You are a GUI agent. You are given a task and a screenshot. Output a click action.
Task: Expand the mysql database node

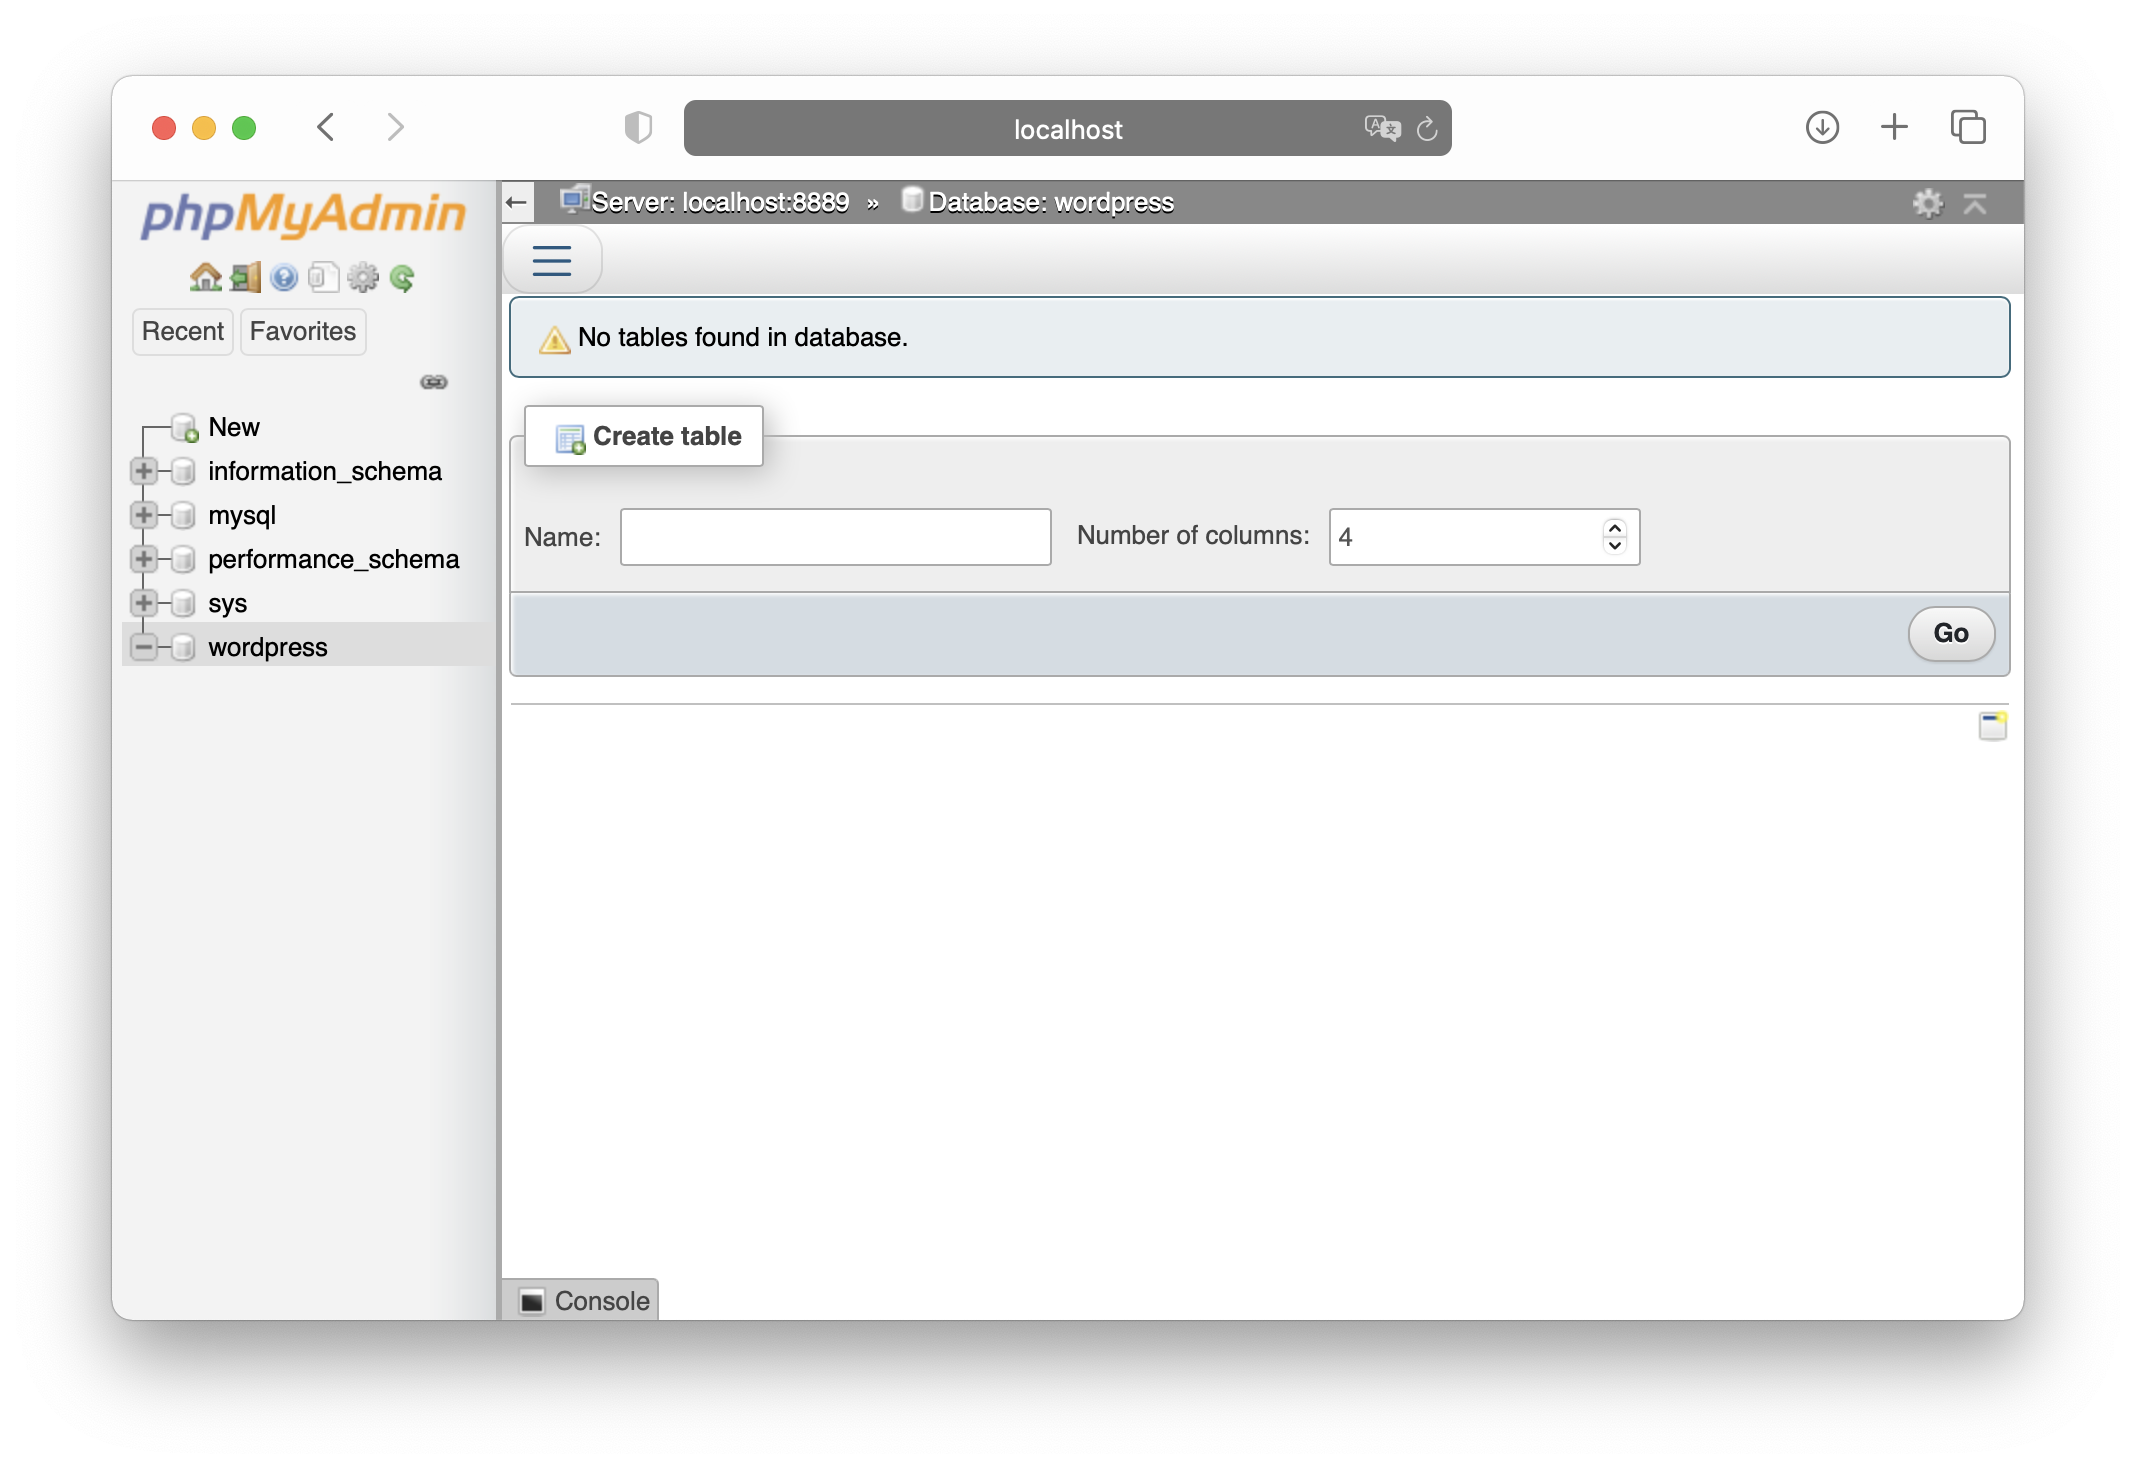[145, 515]
